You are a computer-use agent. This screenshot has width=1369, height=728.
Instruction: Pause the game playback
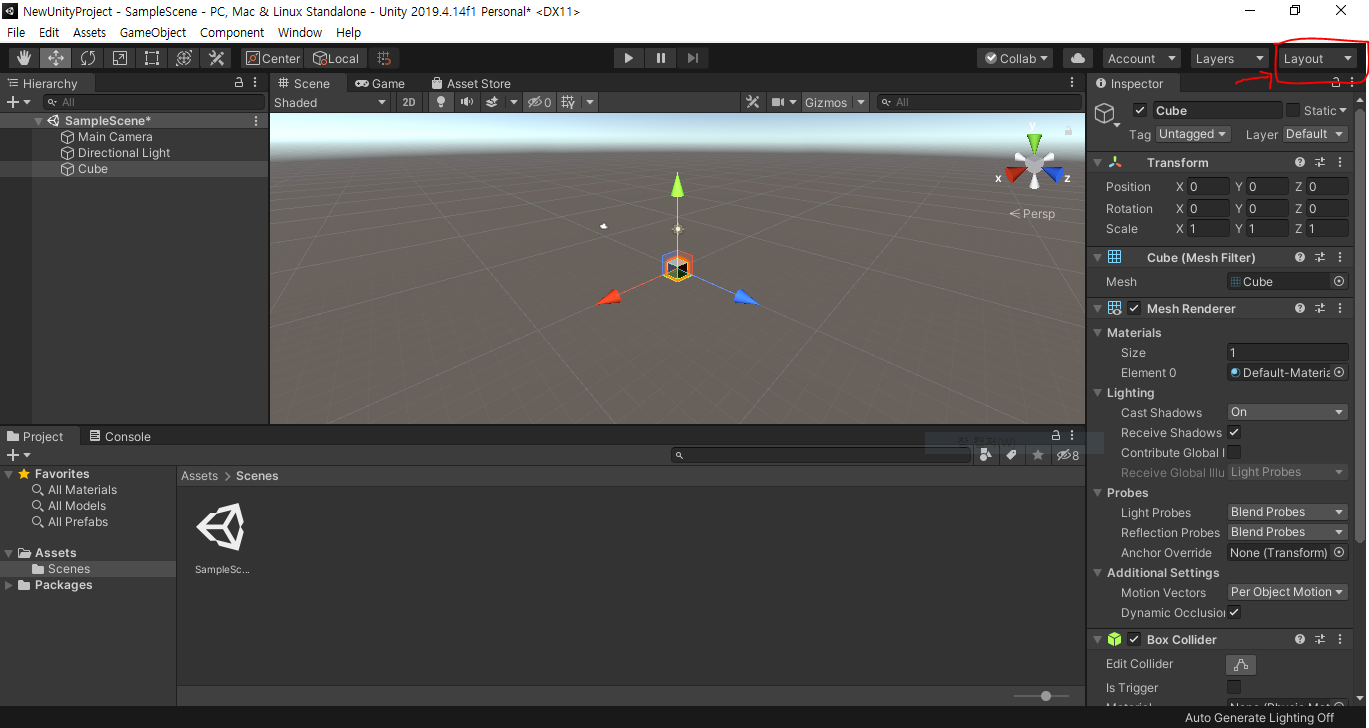coord(660,58)
